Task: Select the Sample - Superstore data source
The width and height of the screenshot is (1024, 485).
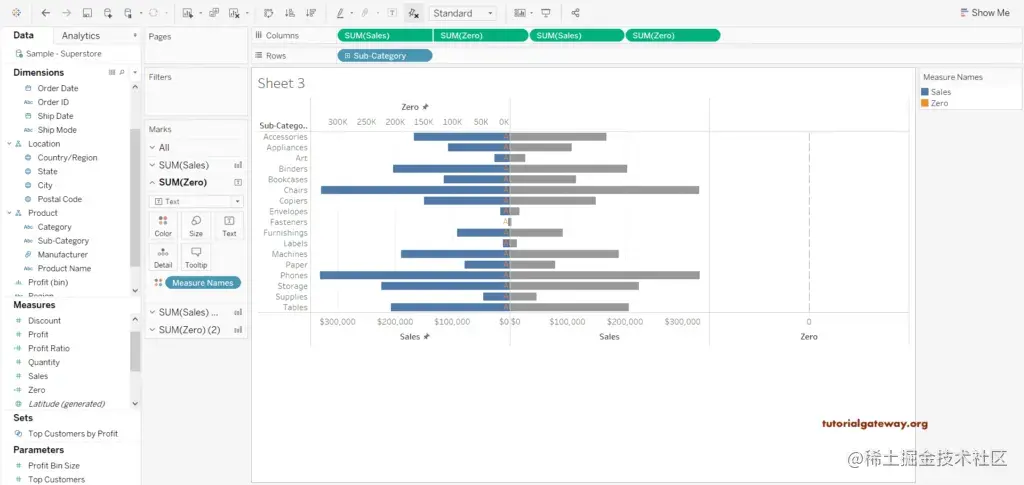Action: (x=63, y=54)
